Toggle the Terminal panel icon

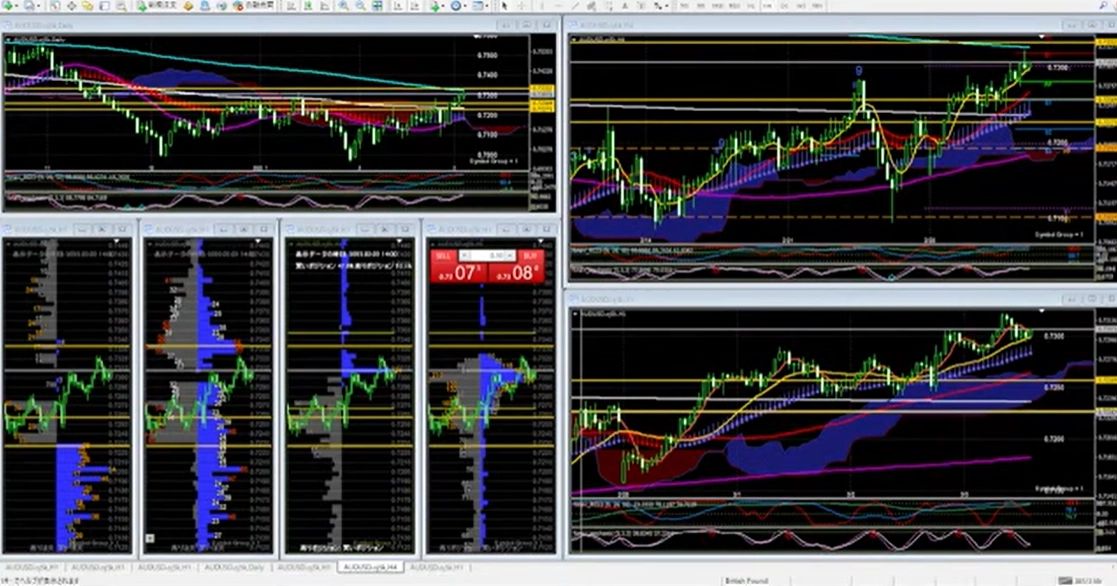104,6
